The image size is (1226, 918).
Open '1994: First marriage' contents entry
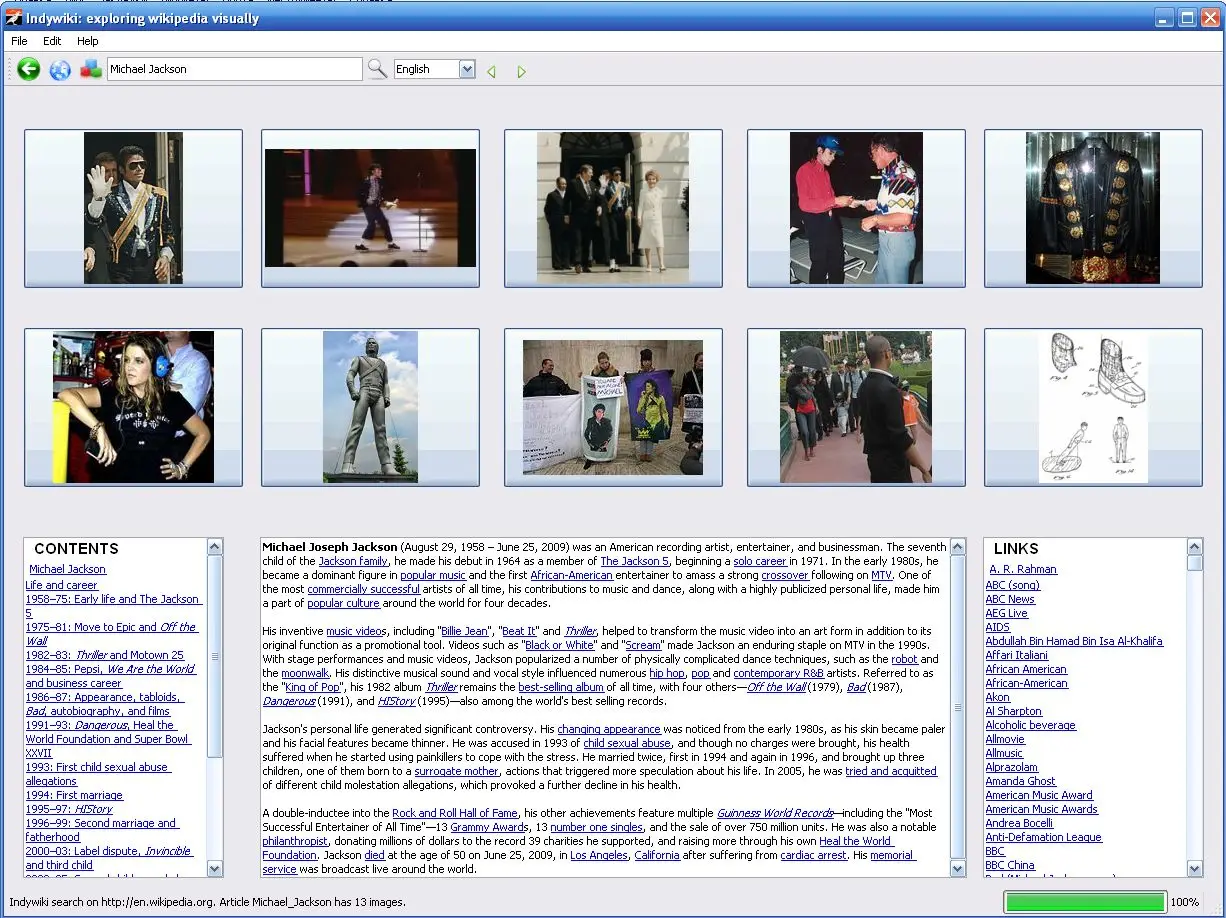tap(74, 795)
